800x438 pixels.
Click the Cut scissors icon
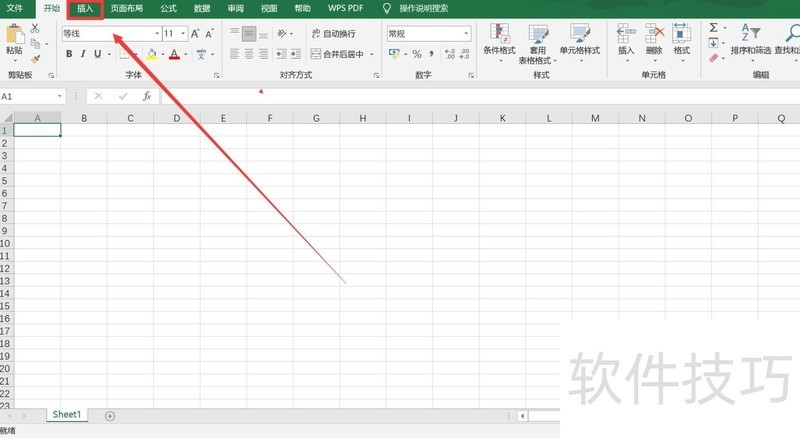pyautogui.click(x=35, y=28)
